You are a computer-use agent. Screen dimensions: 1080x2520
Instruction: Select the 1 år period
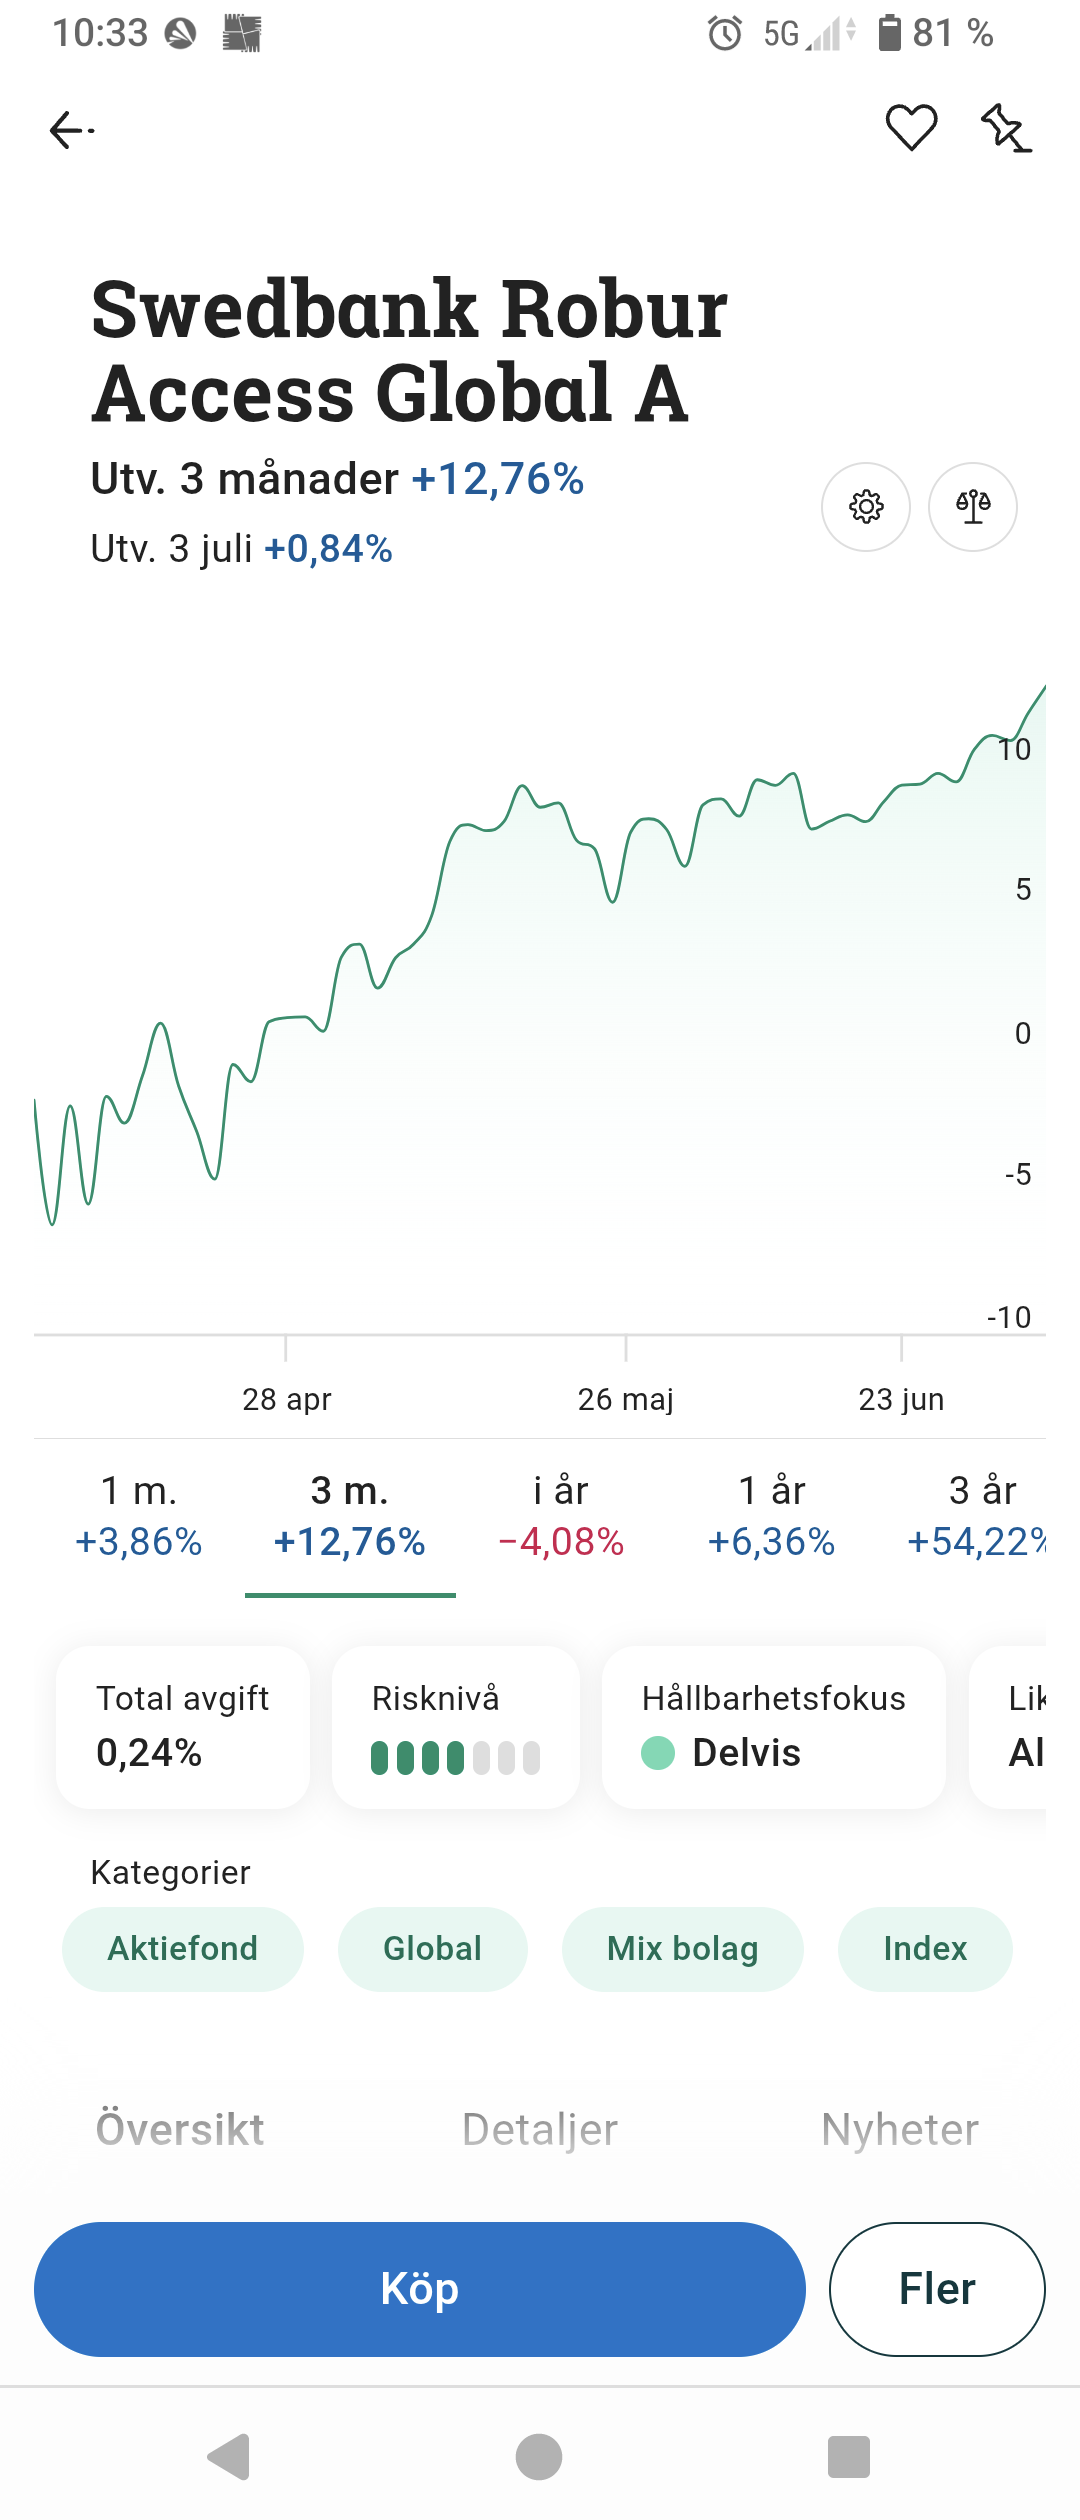771,1516
